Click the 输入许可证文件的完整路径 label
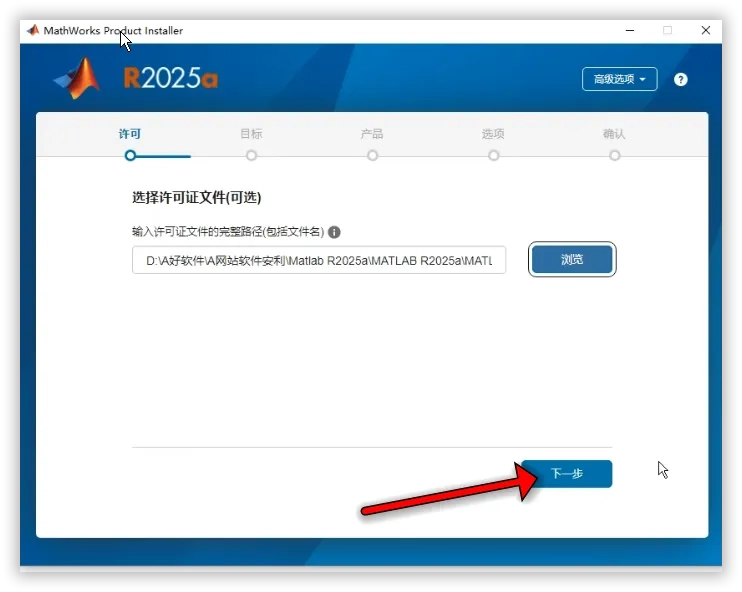The image size is (742, 592). point(228,232)
